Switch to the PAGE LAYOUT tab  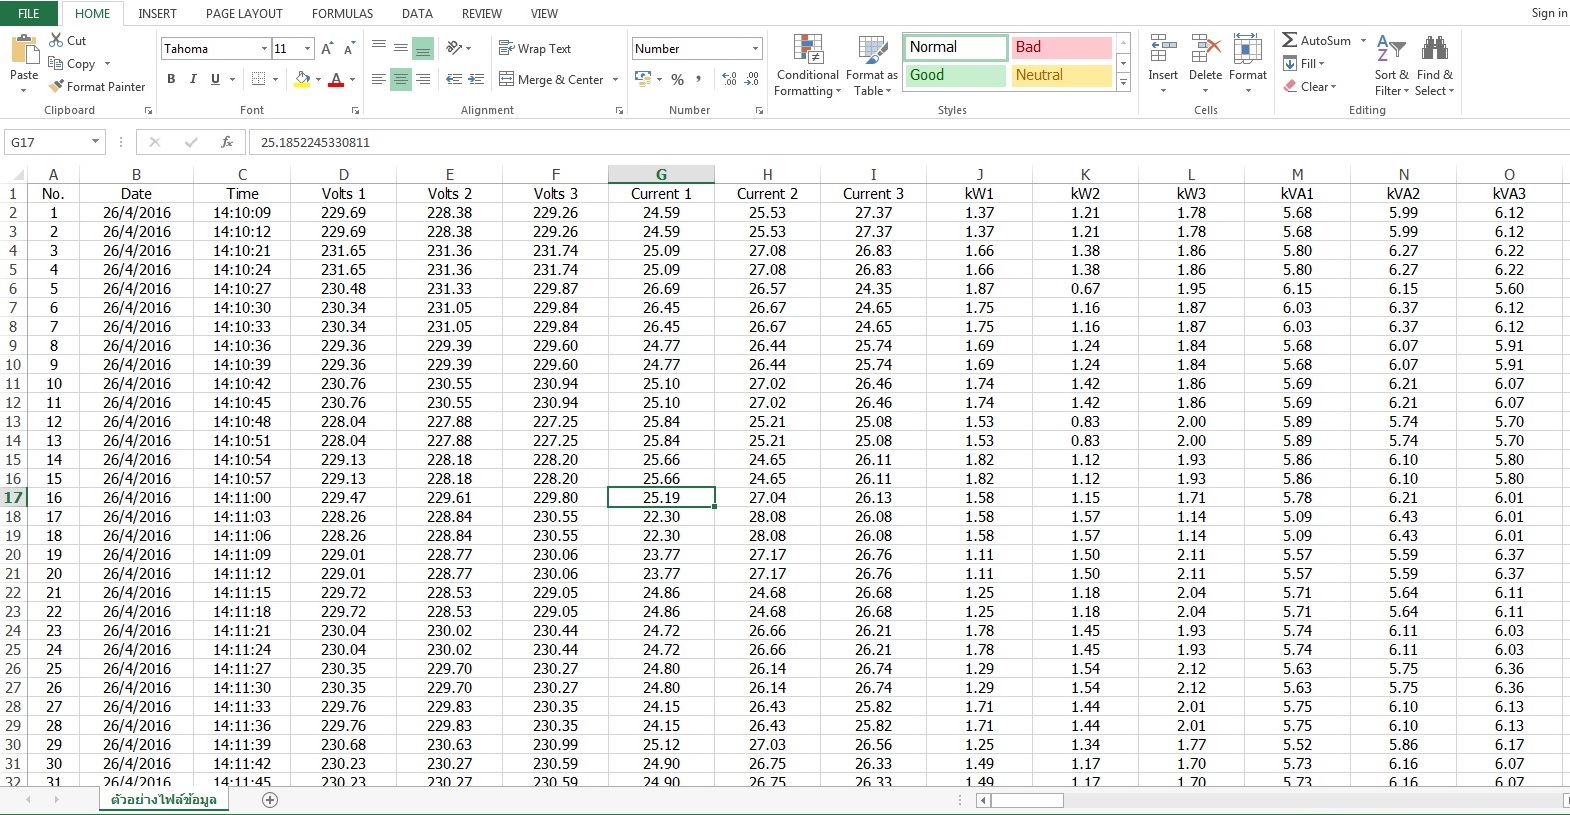[x=244, y=14]
